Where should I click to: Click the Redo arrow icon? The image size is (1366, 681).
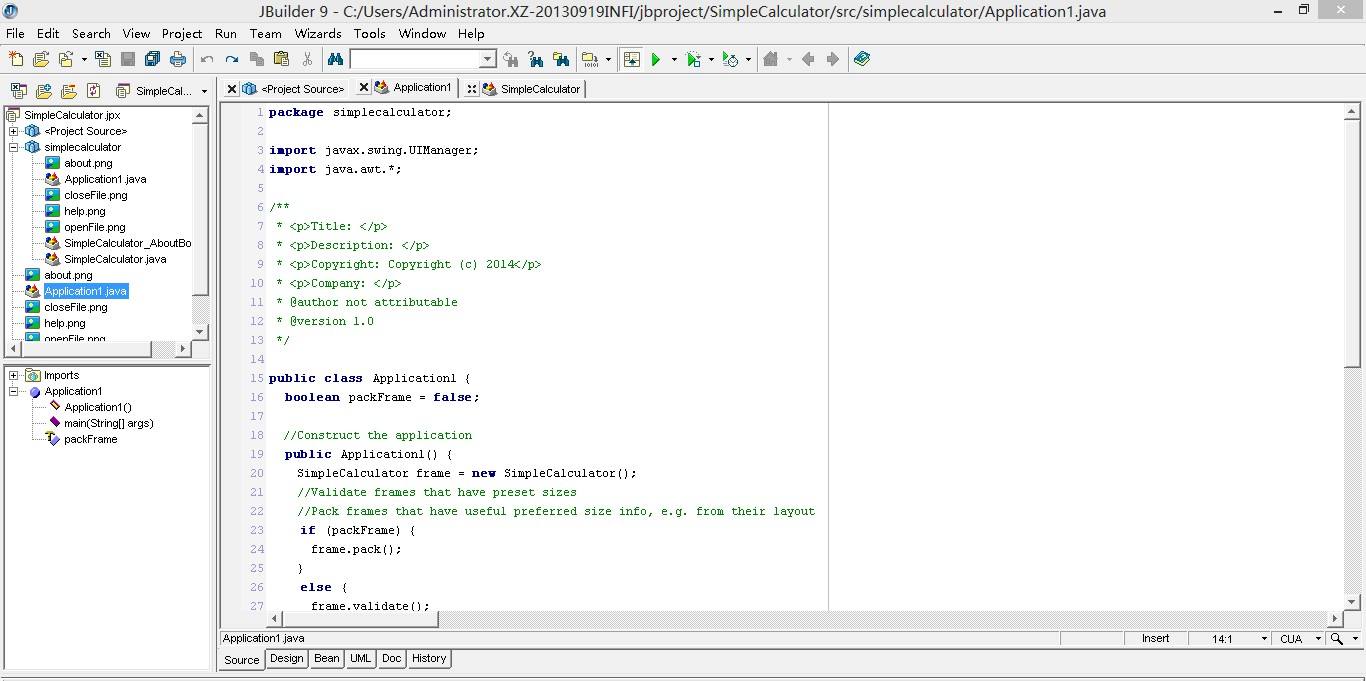232,60
